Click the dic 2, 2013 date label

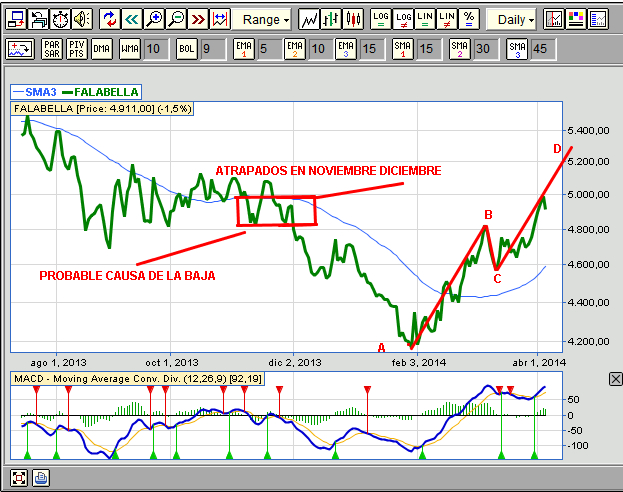(295, 362)
